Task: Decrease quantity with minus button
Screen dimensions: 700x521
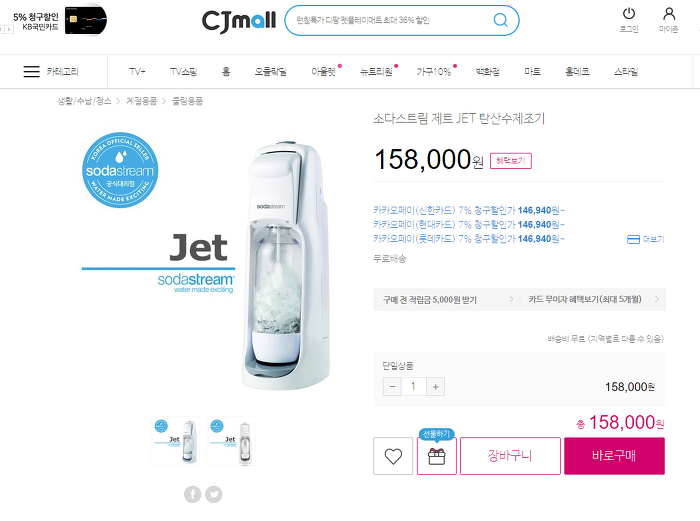Action: [392, 387]
